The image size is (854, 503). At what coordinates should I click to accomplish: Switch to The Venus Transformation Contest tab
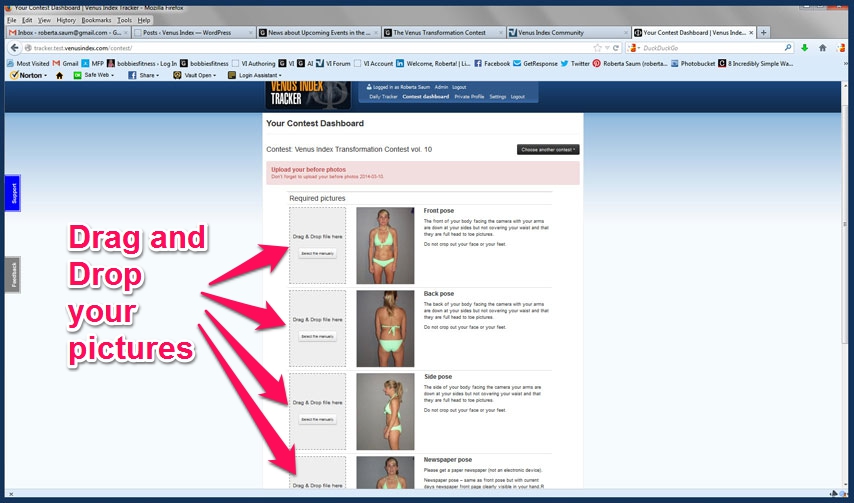click(443, 33)
